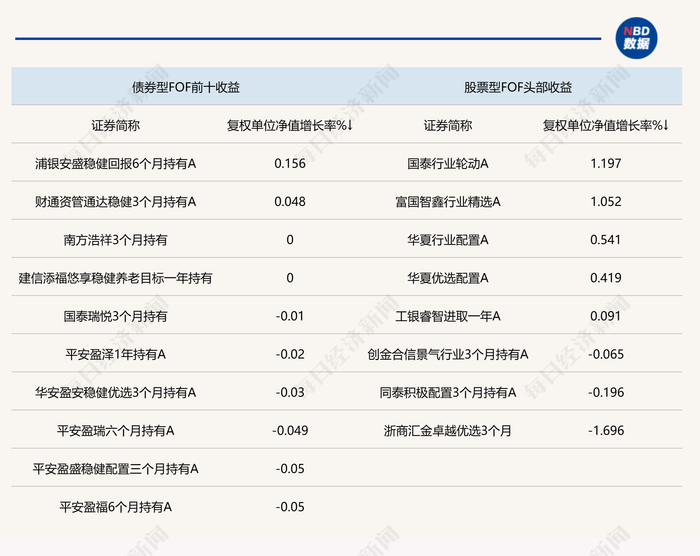
Task: Select 平安盈盛稳健配置三个月持有A
Action: coord(116,469)
